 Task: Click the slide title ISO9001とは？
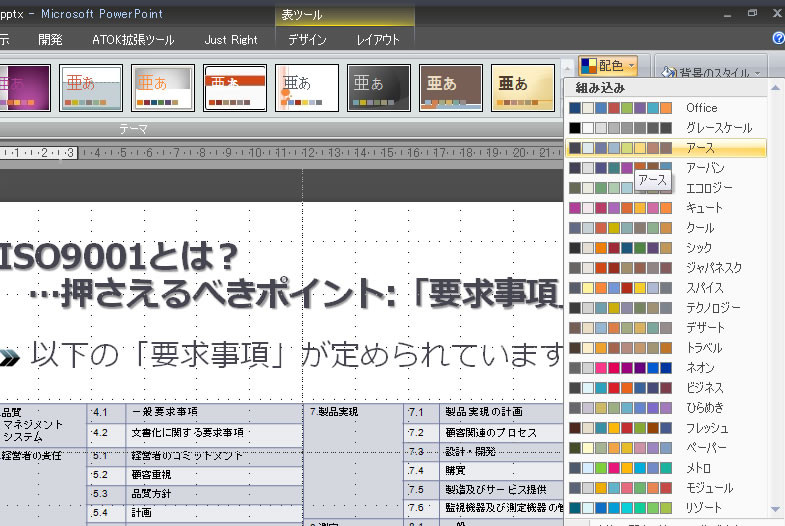click(119, 256)
